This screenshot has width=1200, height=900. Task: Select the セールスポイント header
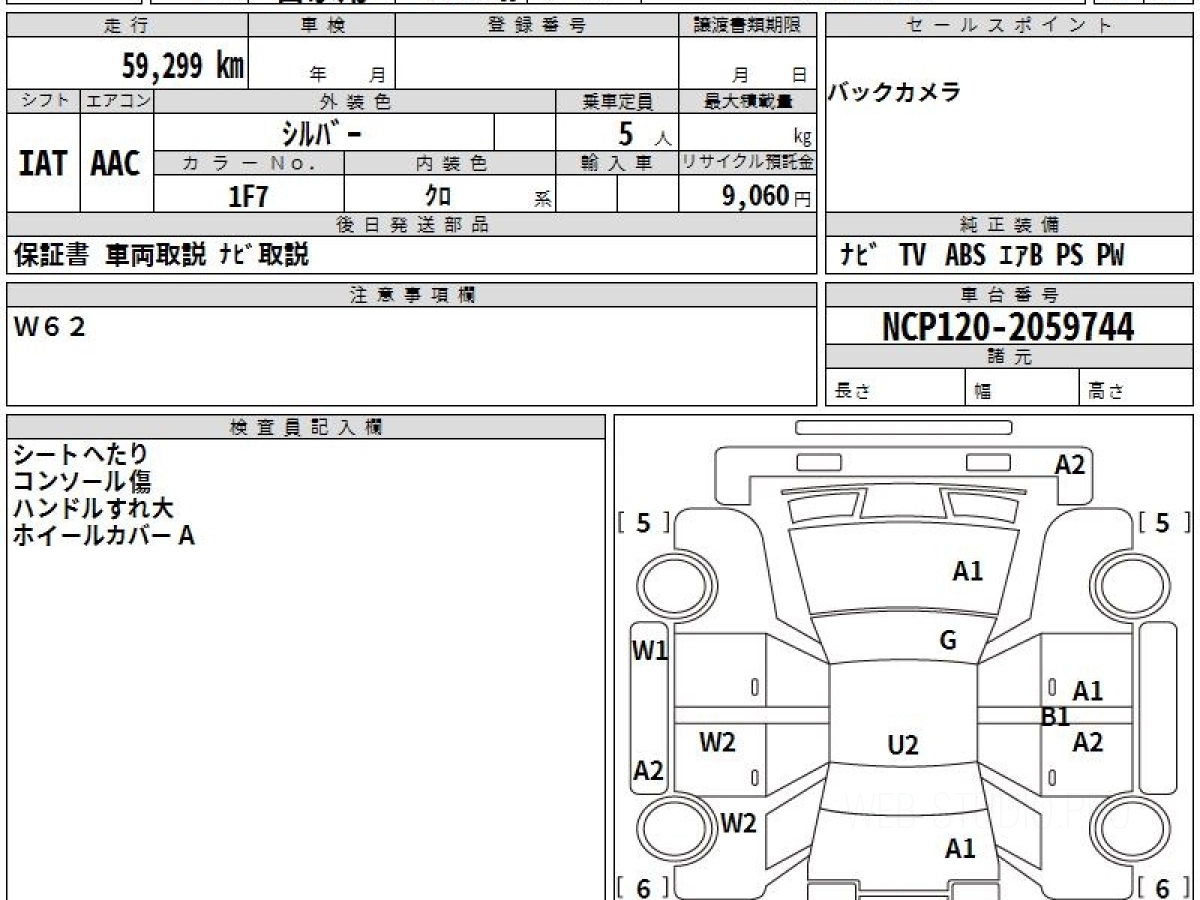[1009, 26]
